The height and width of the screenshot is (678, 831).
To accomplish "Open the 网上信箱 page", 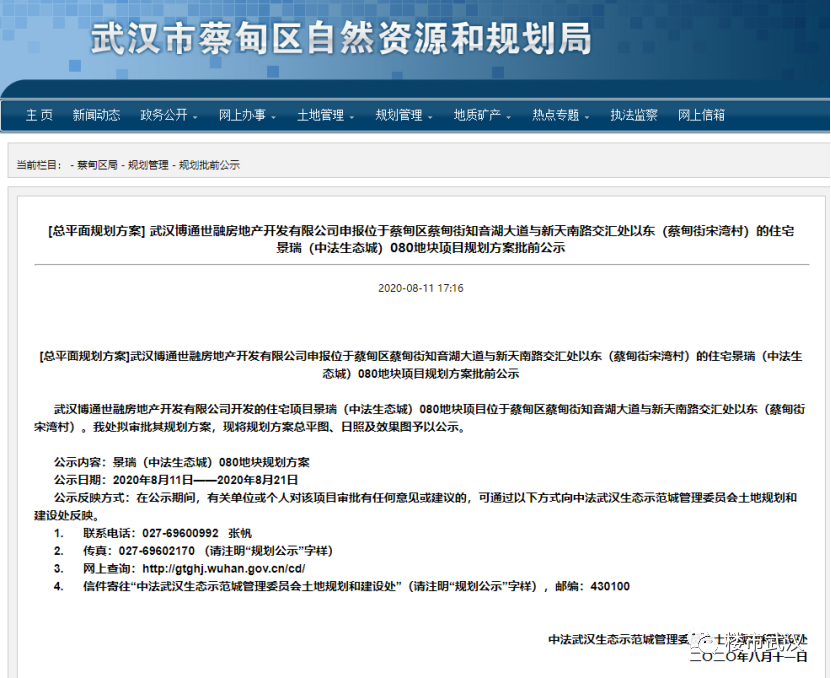I will [x=701, y=115].
